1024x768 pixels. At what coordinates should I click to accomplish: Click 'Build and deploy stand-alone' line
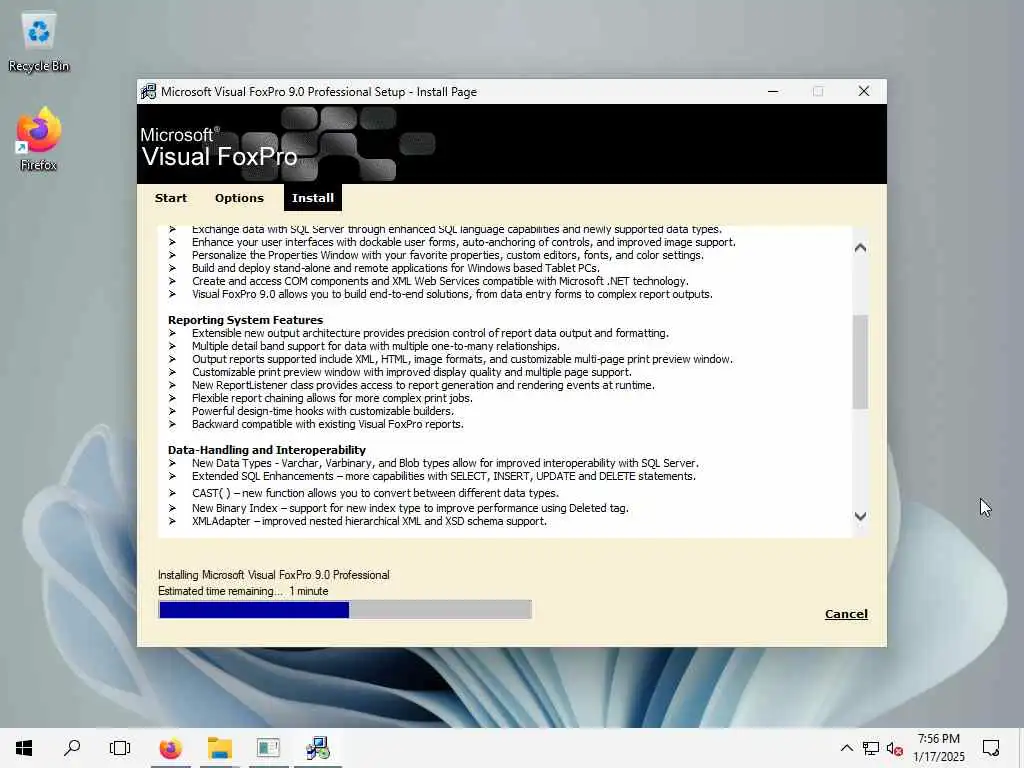point(396,268)
